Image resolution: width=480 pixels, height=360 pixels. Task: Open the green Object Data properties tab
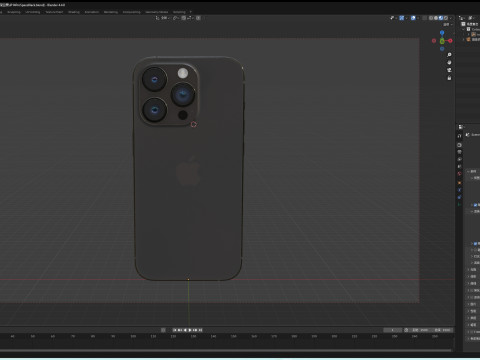(x=459, y=204)
